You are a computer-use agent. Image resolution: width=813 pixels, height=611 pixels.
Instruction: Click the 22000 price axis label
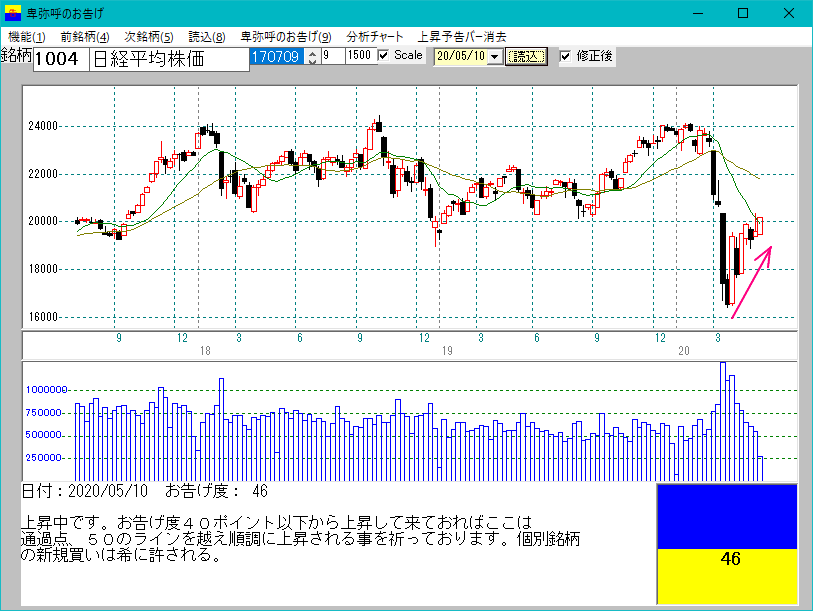(x=43, y=174)
